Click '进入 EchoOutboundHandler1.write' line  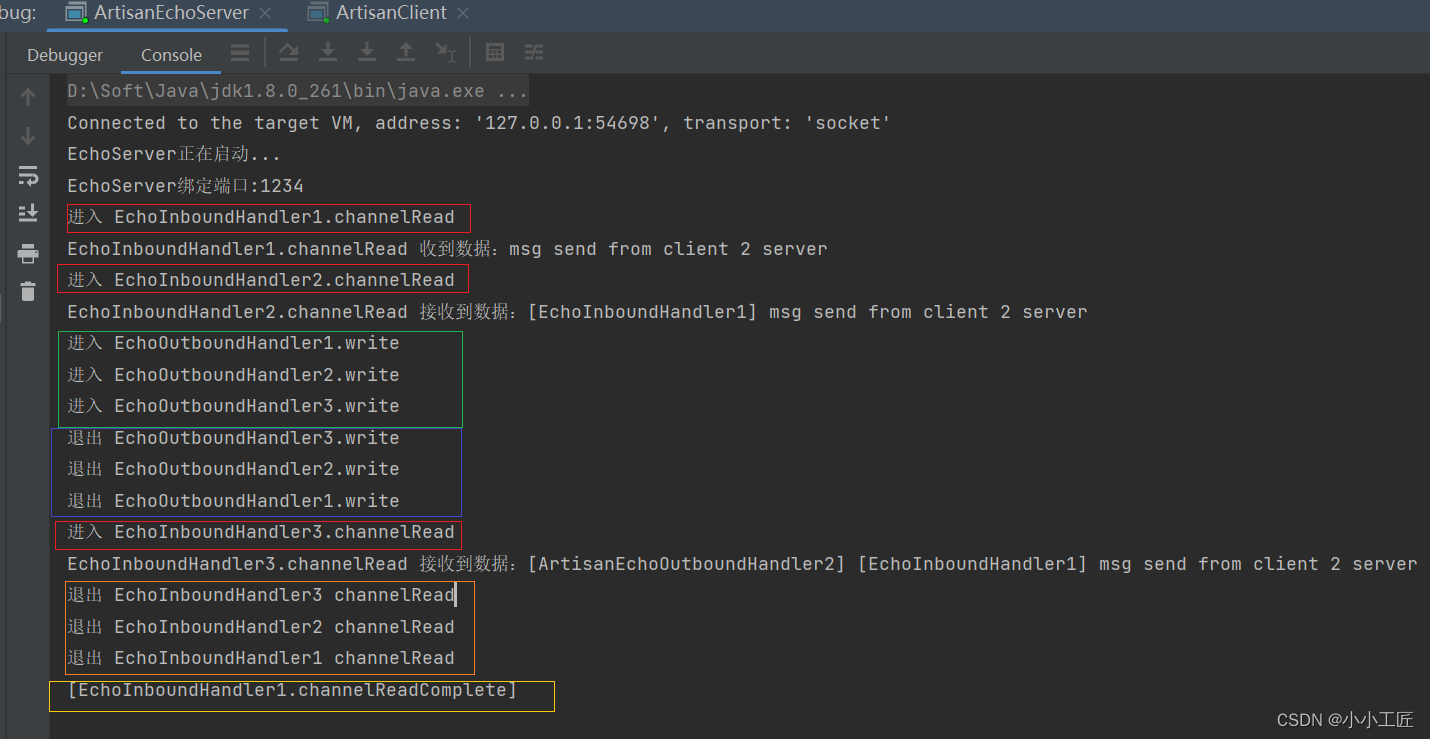(233, 343)
